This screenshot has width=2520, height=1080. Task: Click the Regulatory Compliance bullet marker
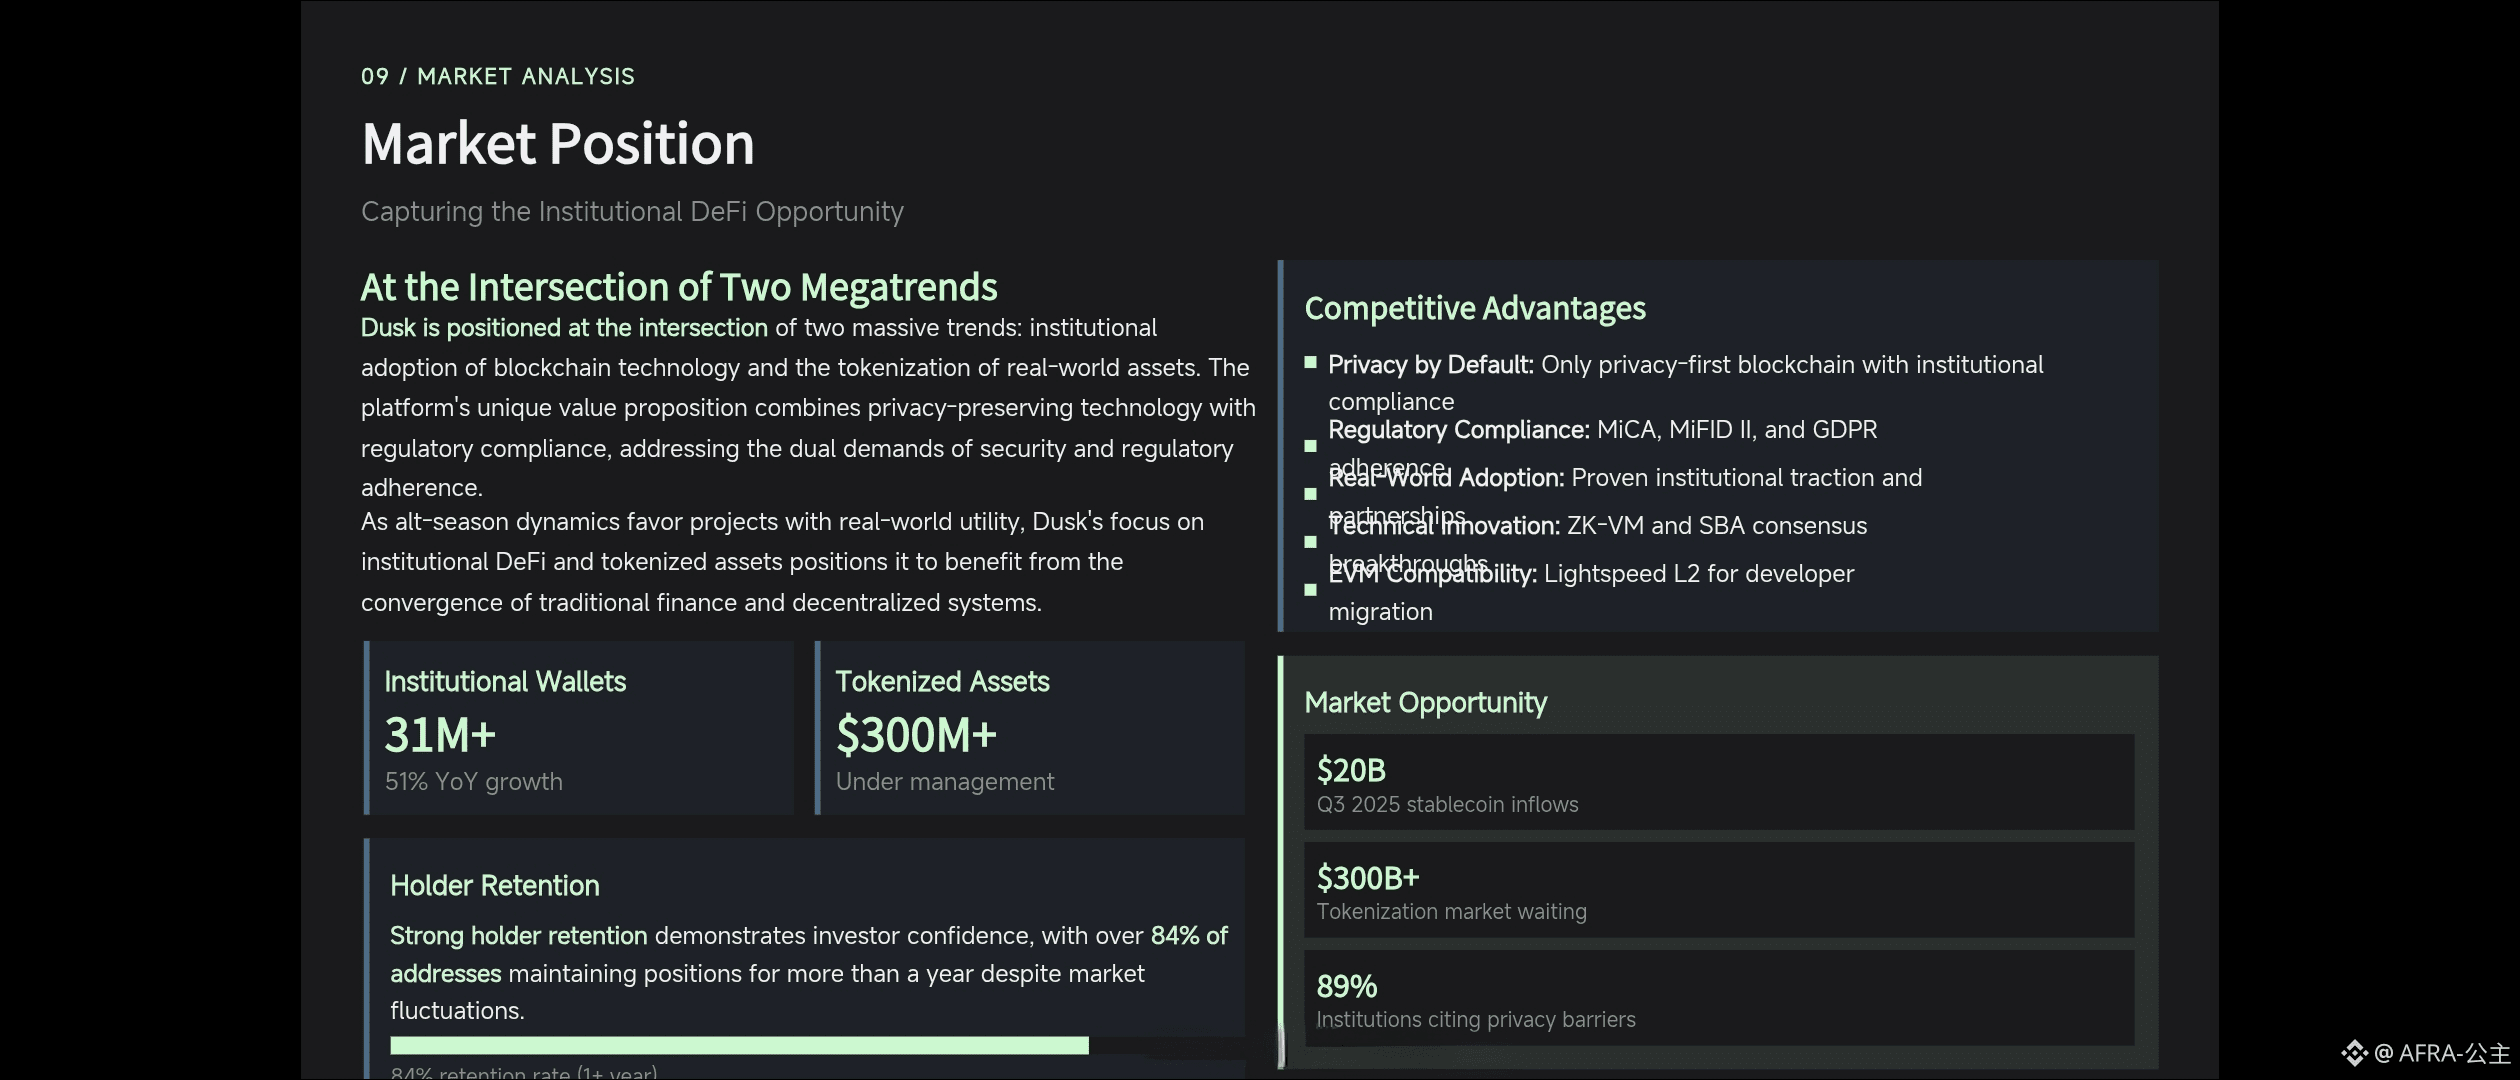tap(1310, 446)
